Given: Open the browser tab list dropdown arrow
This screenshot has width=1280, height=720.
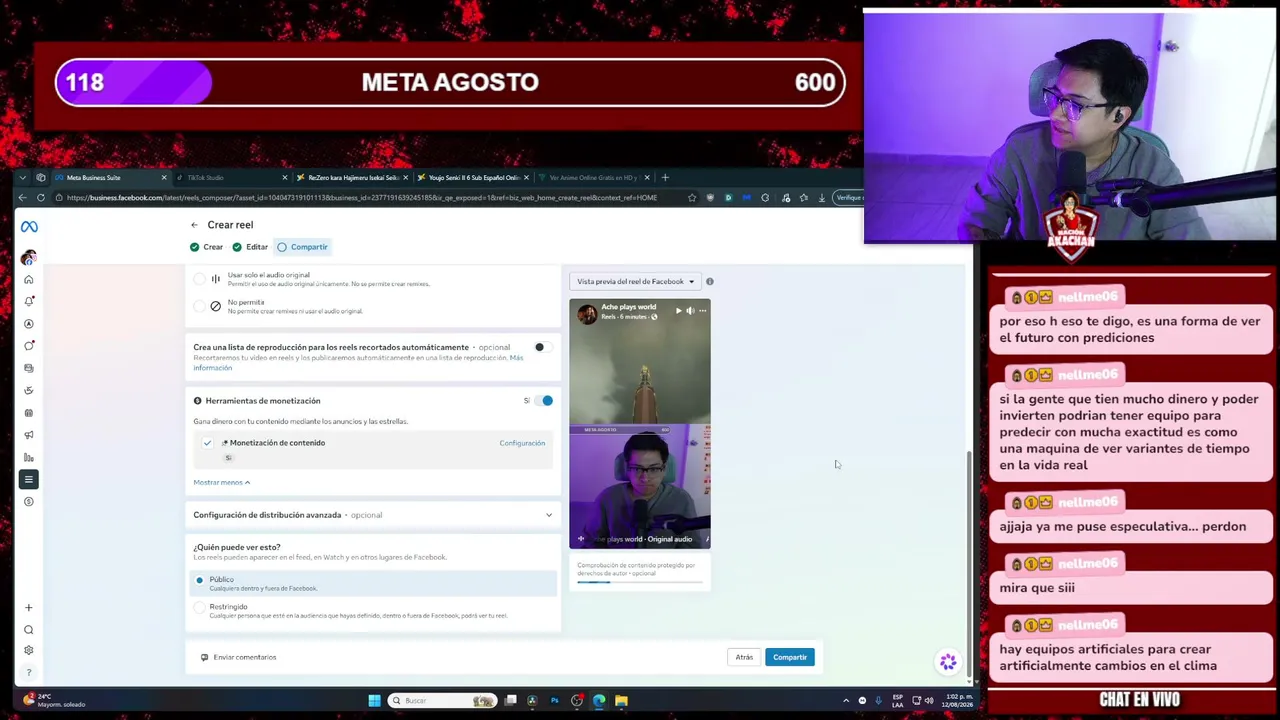Looking at the screenshot, I should click(22, 178).
